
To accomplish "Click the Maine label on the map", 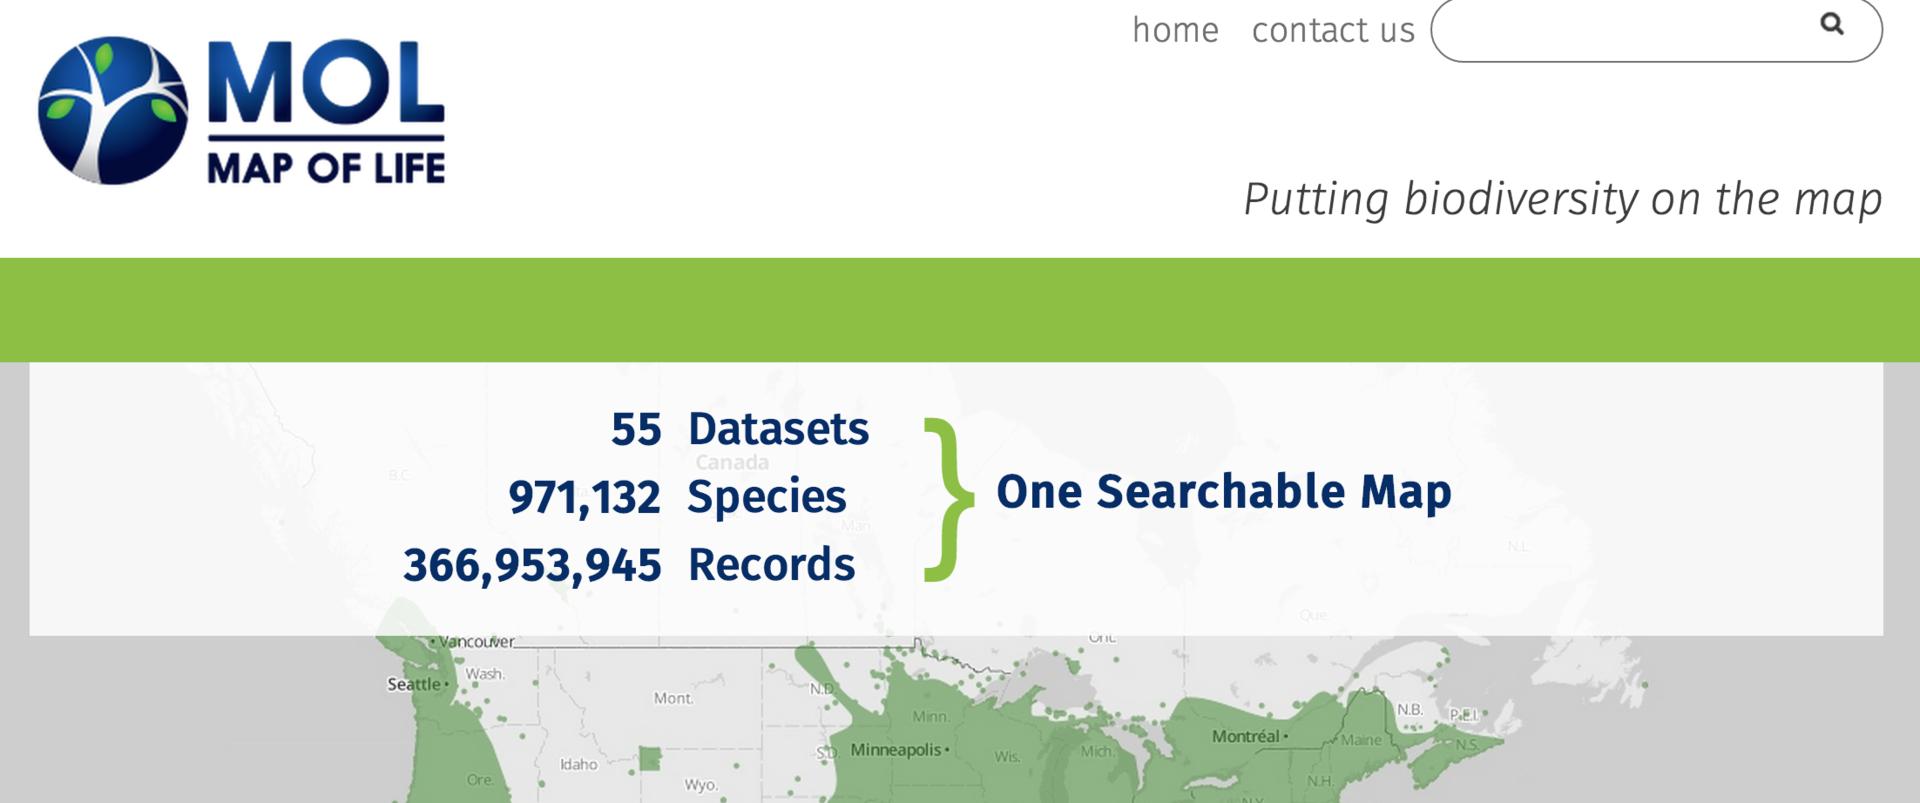I will point(1360,740).
